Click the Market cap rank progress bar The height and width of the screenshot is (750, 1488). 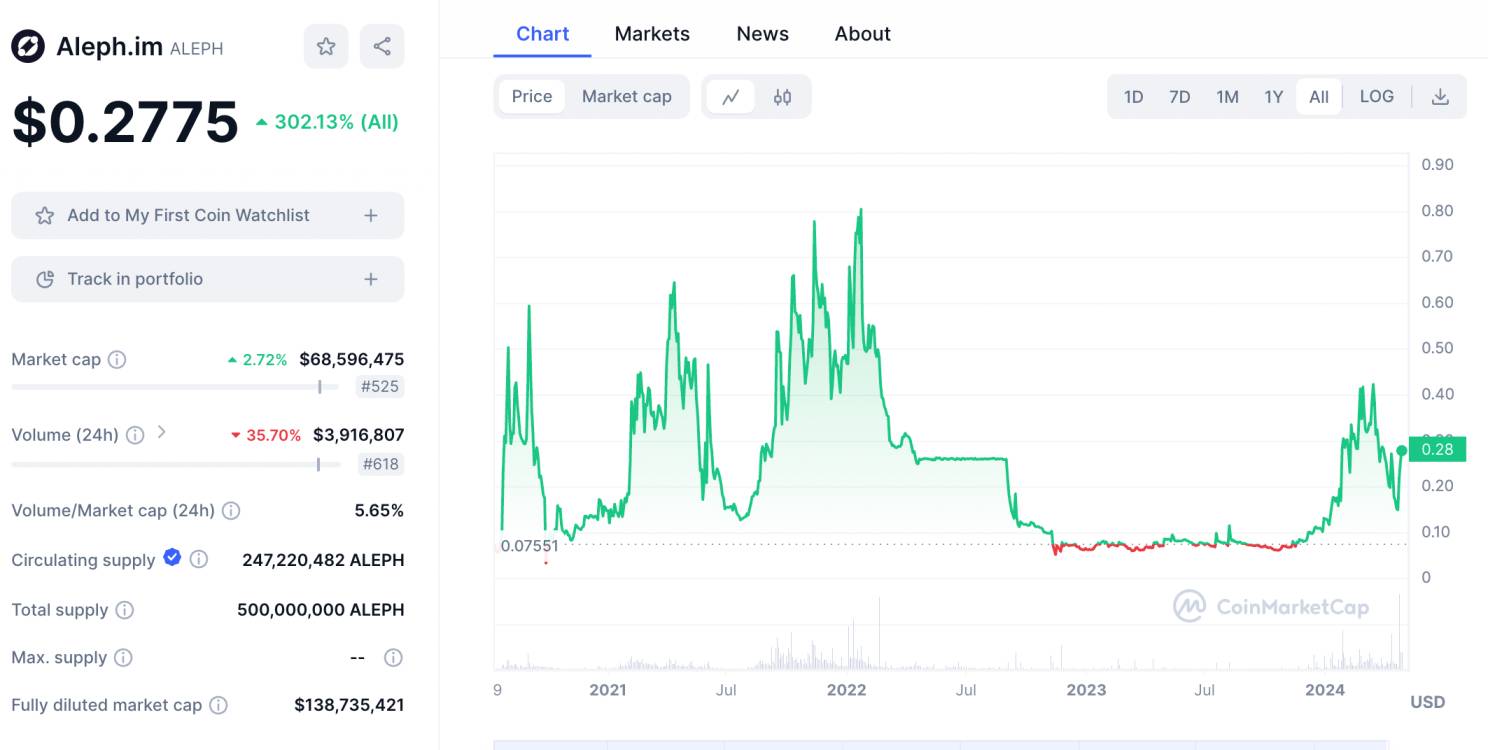tap(175, 387)
